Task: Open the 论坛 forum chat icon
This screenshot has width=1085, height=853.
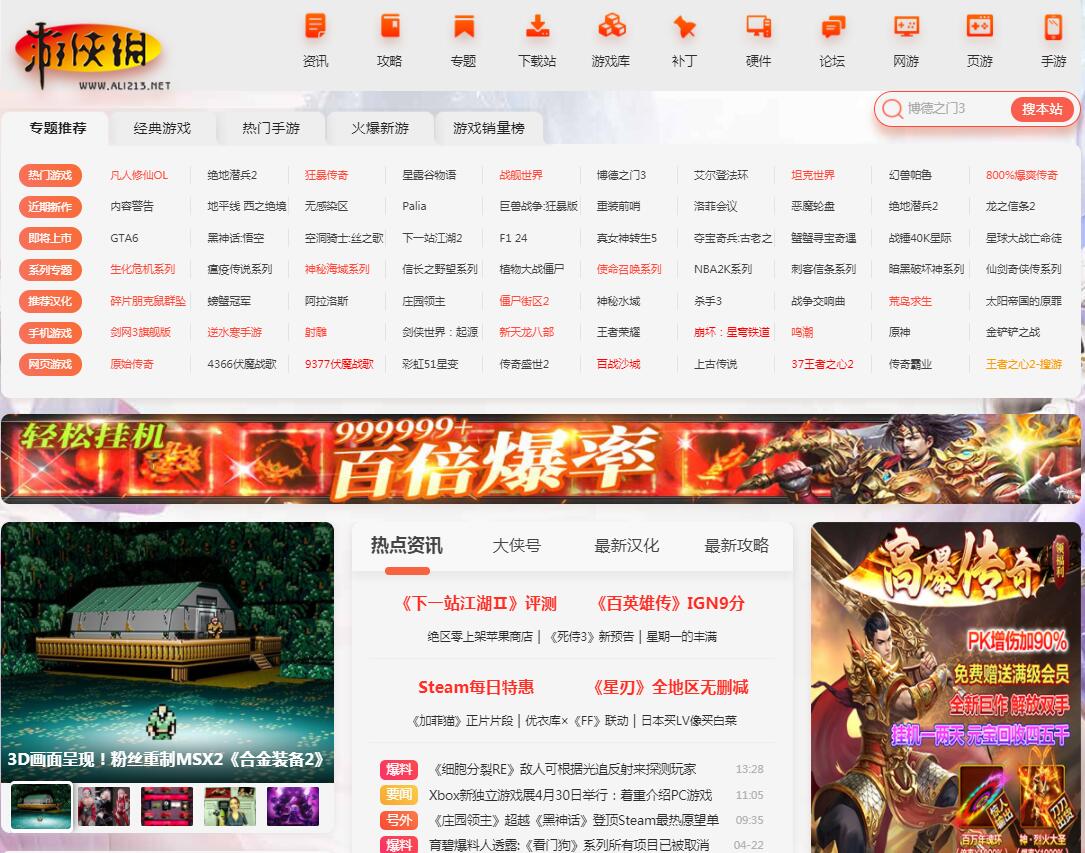Action: 832,28
